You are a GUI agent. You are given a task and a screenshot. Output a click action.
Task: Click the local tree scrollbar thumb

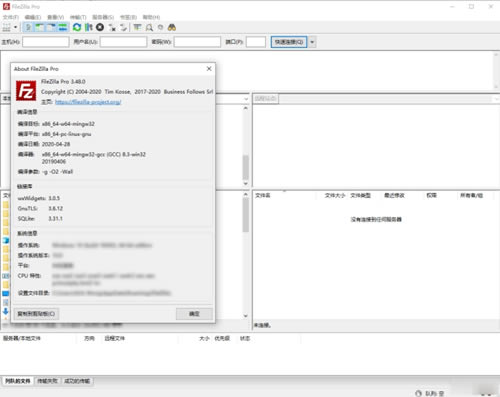(246, 167)
